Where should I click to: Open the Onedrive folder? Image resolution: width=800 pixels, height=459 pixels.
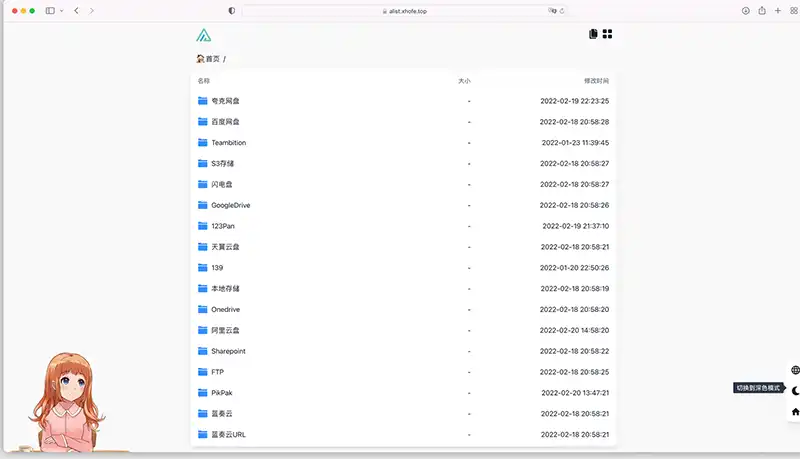click(403, 310)
